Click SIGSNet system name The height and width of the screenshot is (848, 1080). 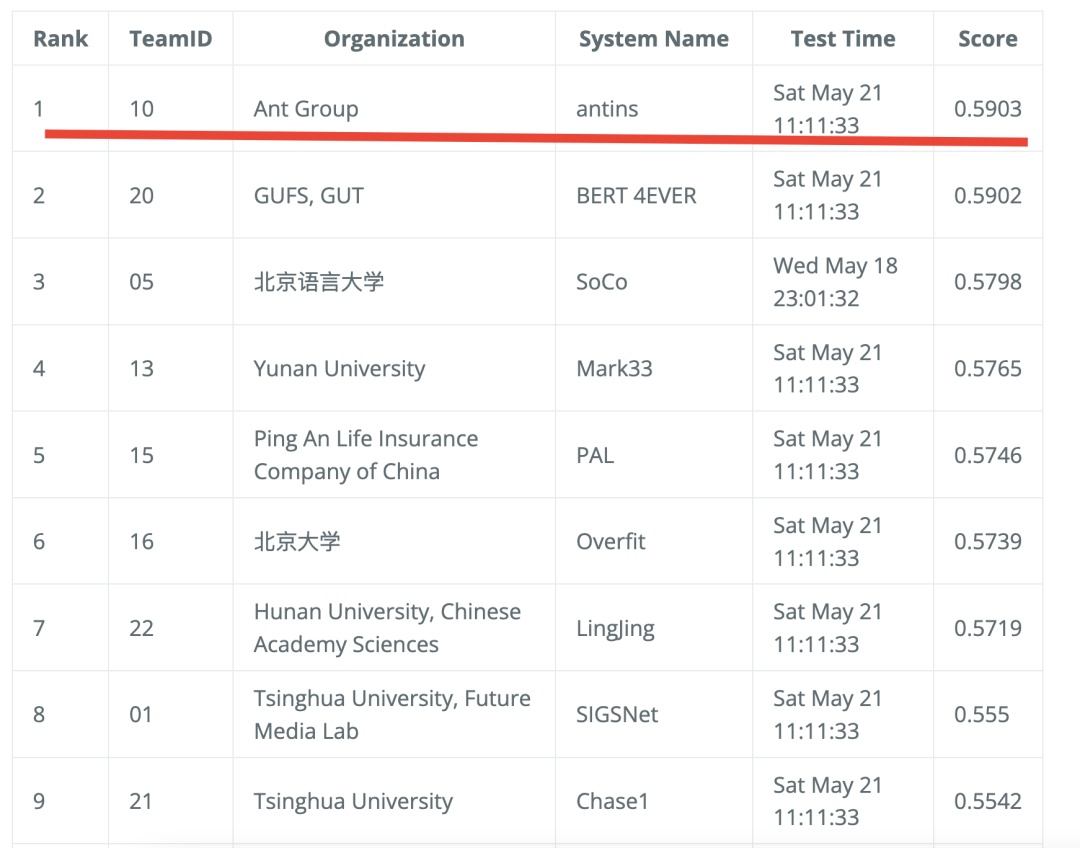coord(616,714)
